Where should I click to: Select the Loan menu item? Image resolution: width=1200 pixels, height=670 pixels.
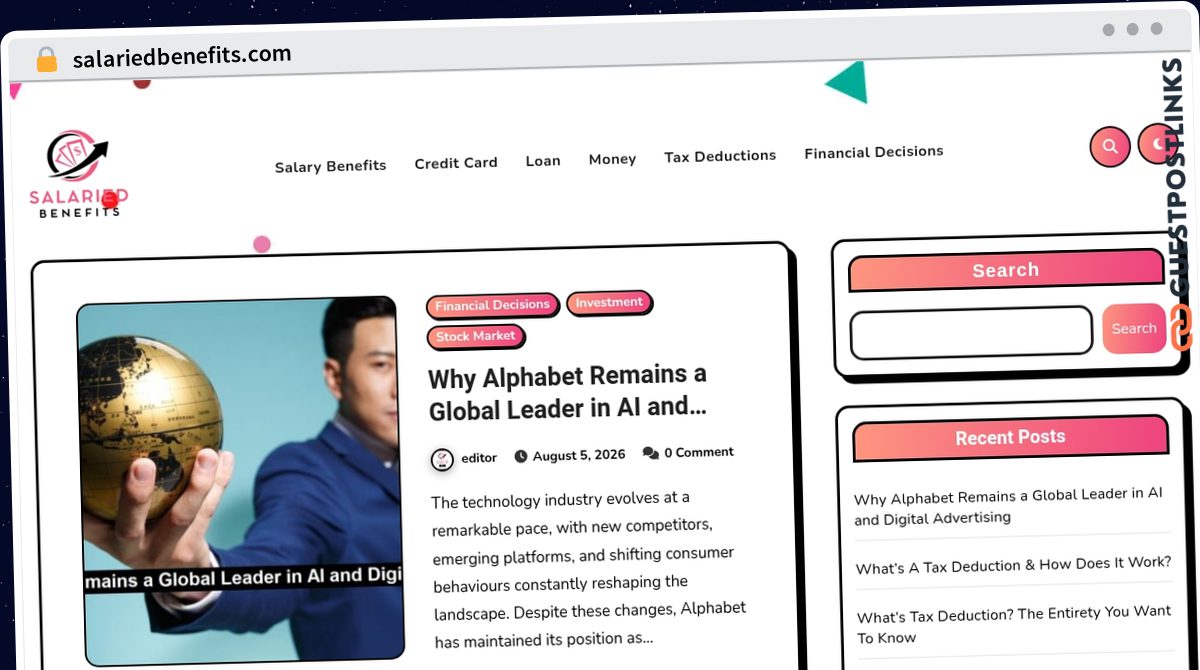click(x=543, y=161)
